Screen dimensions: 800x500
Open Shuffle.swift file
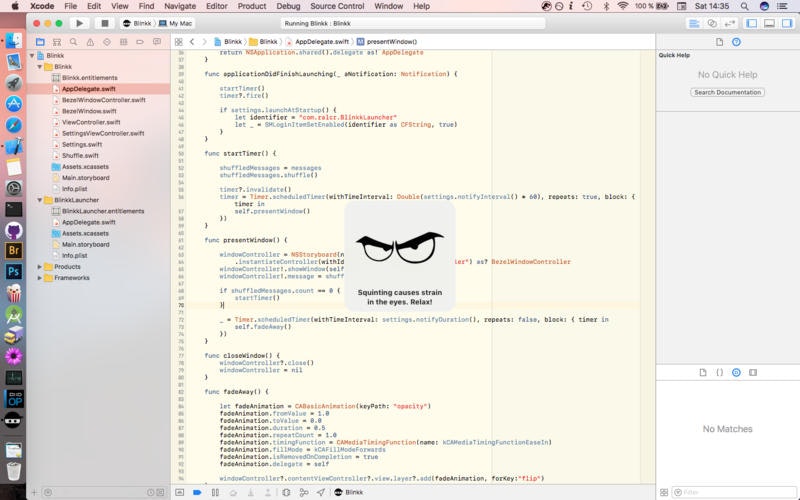81,156
